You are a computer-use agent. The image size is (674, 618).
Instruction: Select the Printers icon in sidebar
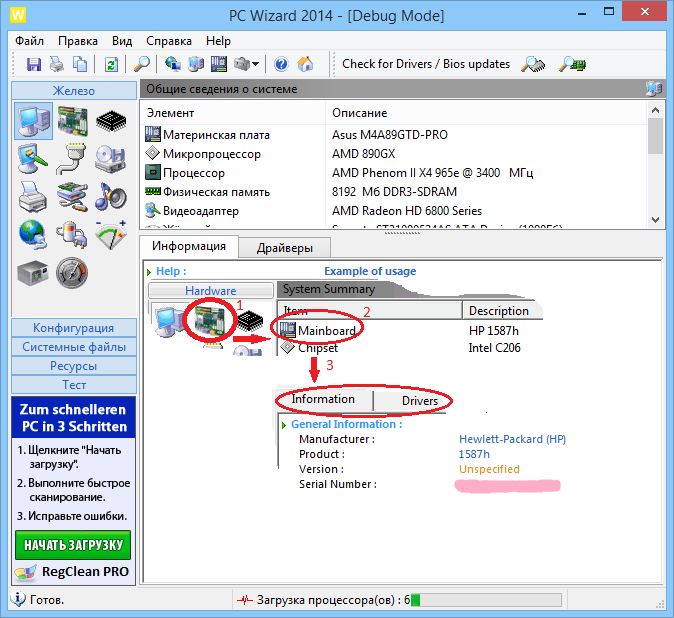point(33,197)
